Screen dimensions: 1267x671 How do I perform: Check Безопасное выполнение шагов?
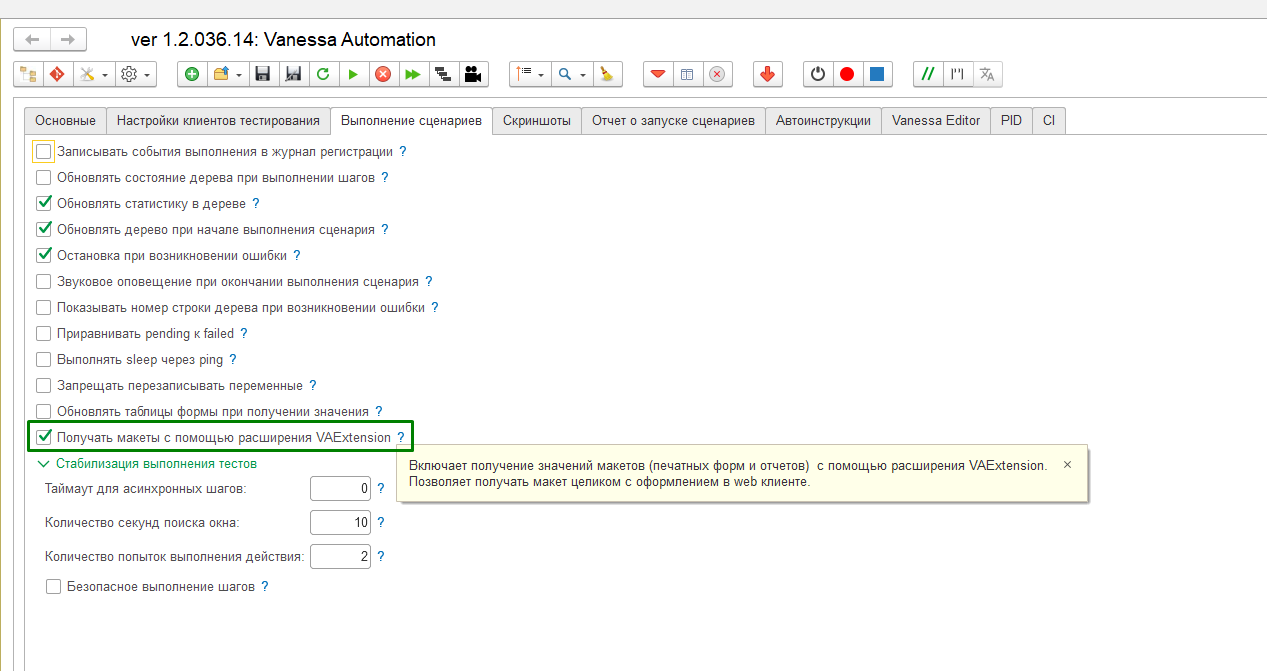point(53,587)
